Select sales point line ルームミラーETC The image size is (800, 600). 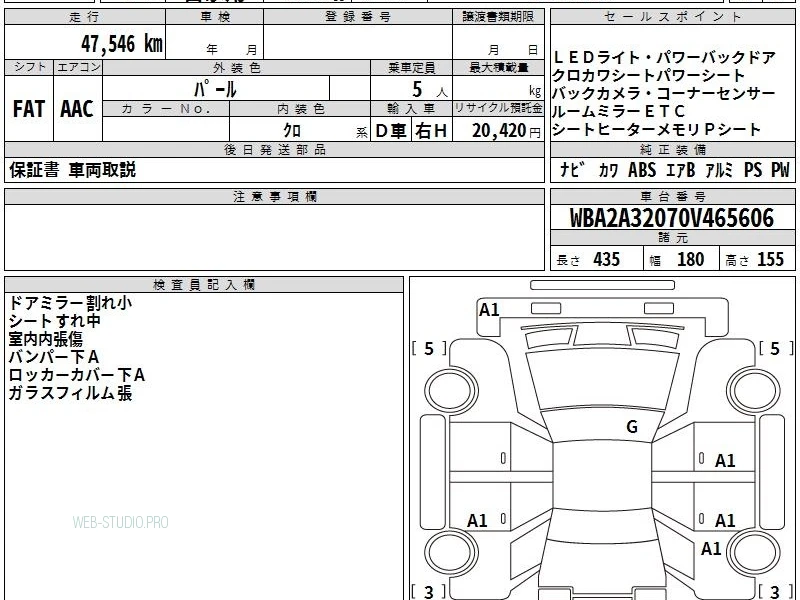pyautogui.click(x=618, y=111)
